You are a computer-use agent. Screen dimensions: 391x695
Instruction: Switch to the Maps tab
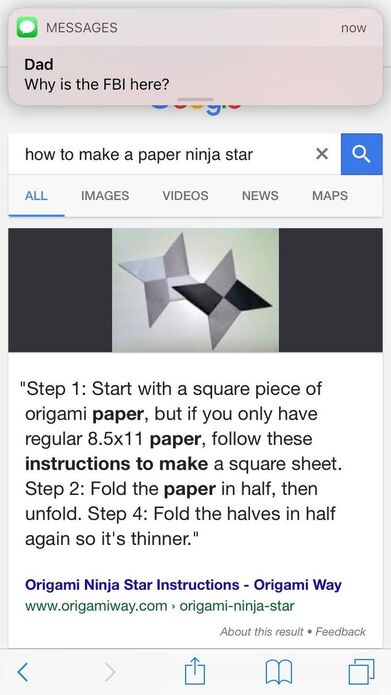coord(330,195)
